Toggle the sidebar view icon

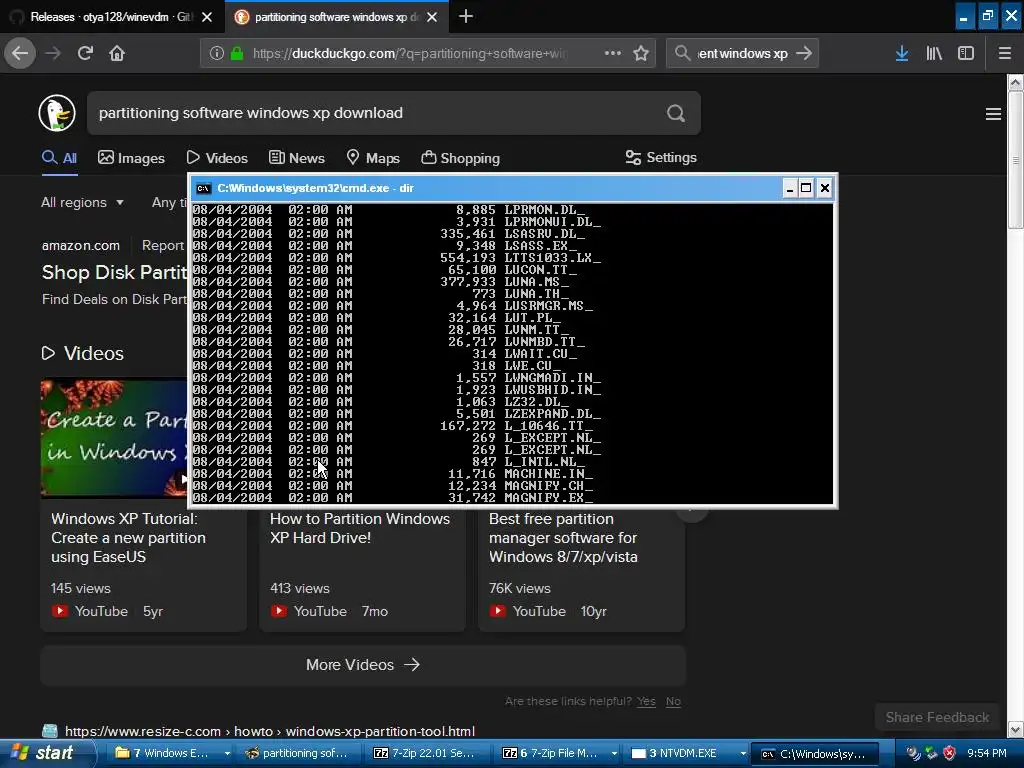pos(966,53)
